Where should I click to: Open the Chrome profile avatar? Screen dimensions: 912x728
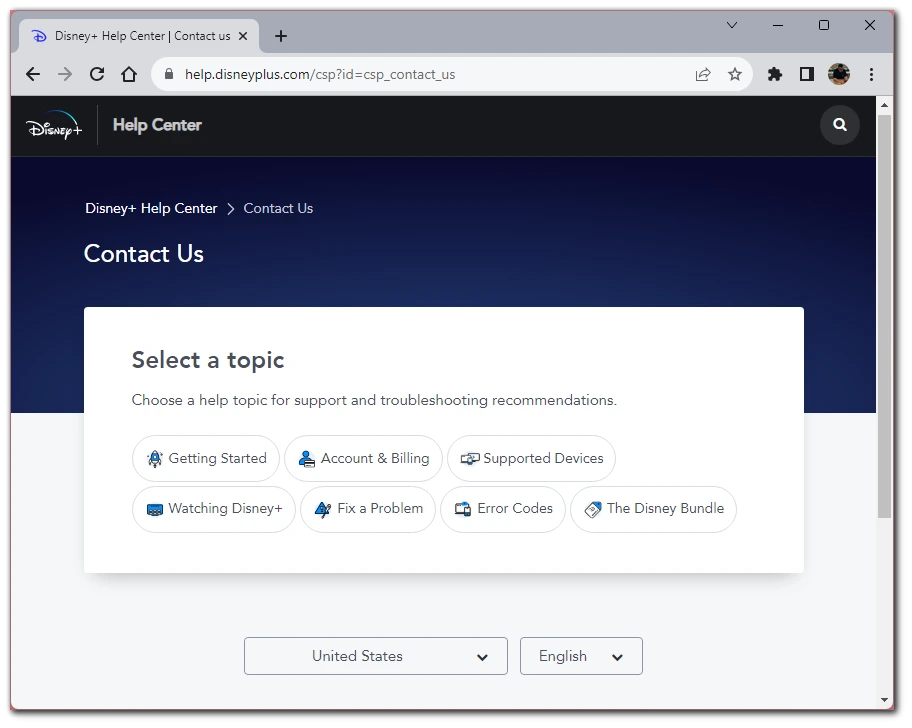tap(839, 74)
